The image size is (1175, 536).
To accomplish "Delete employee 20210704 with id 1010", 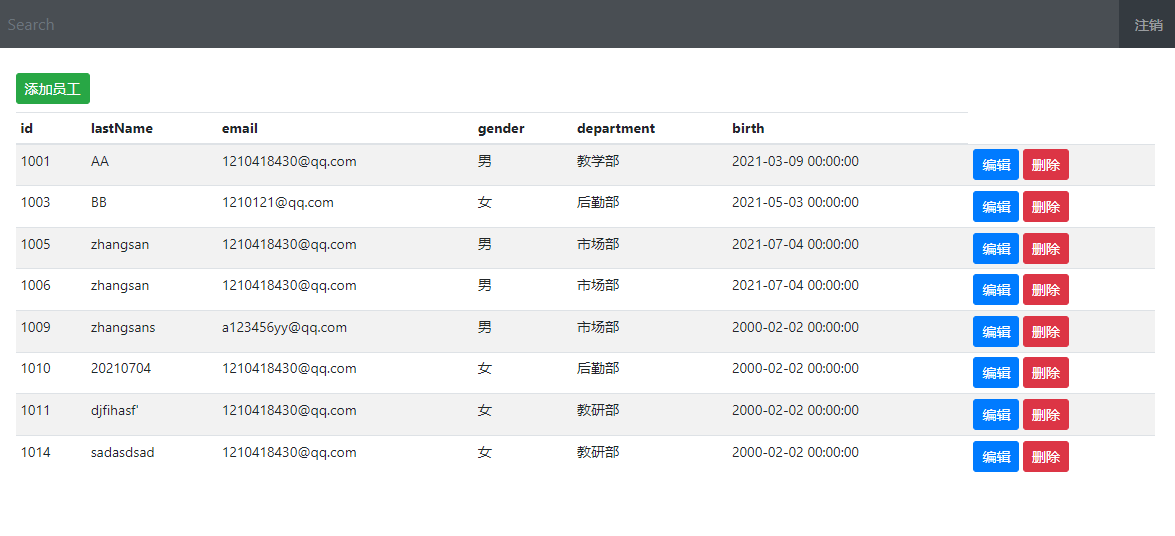I will click(1045, 373).
